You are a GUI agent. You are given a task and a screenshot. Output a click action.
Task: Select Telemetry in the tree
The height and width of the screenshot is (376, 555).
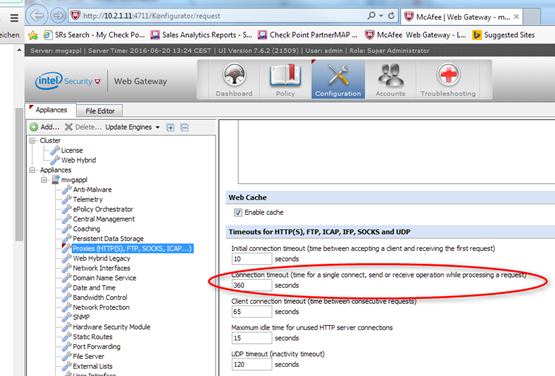pyautogui.click(x=88, y=199)
